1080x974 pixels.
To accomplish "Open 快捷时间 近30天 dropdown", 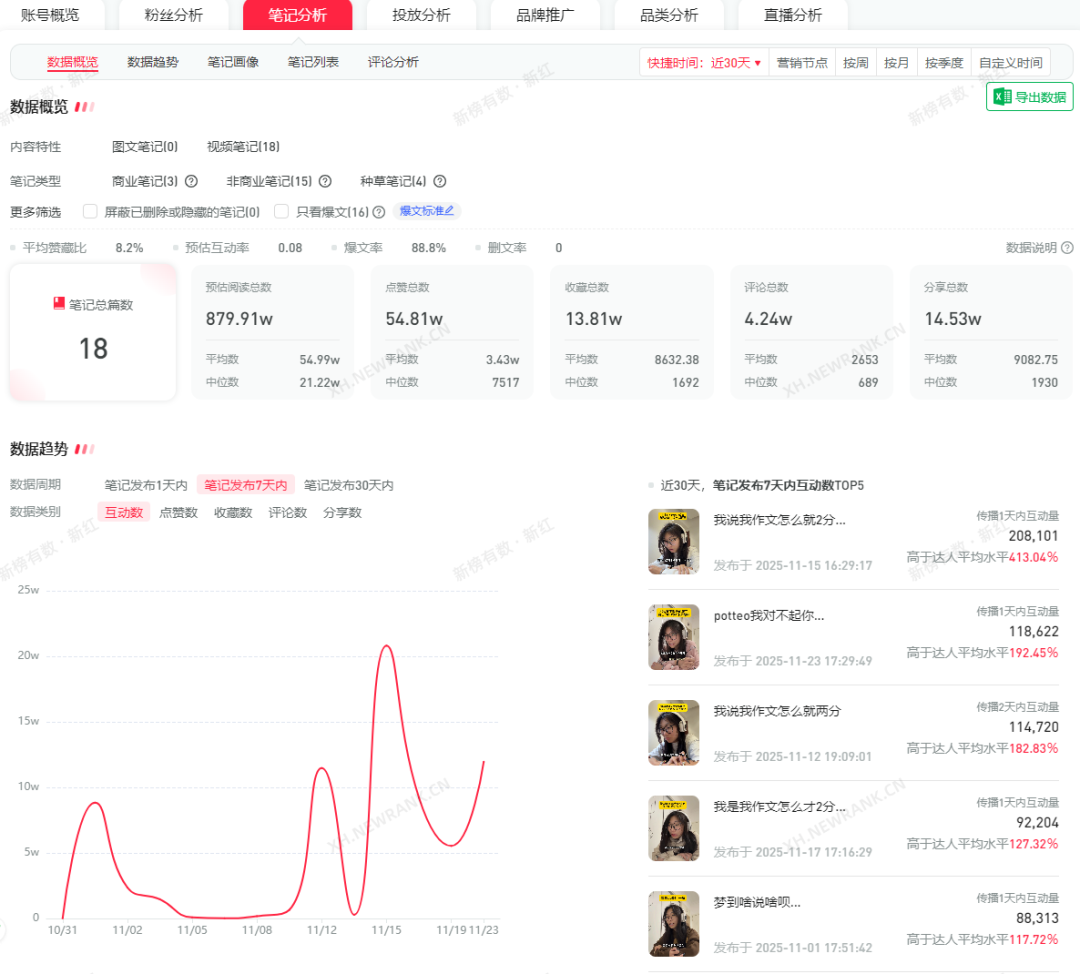I will click(x=704, y=63).
